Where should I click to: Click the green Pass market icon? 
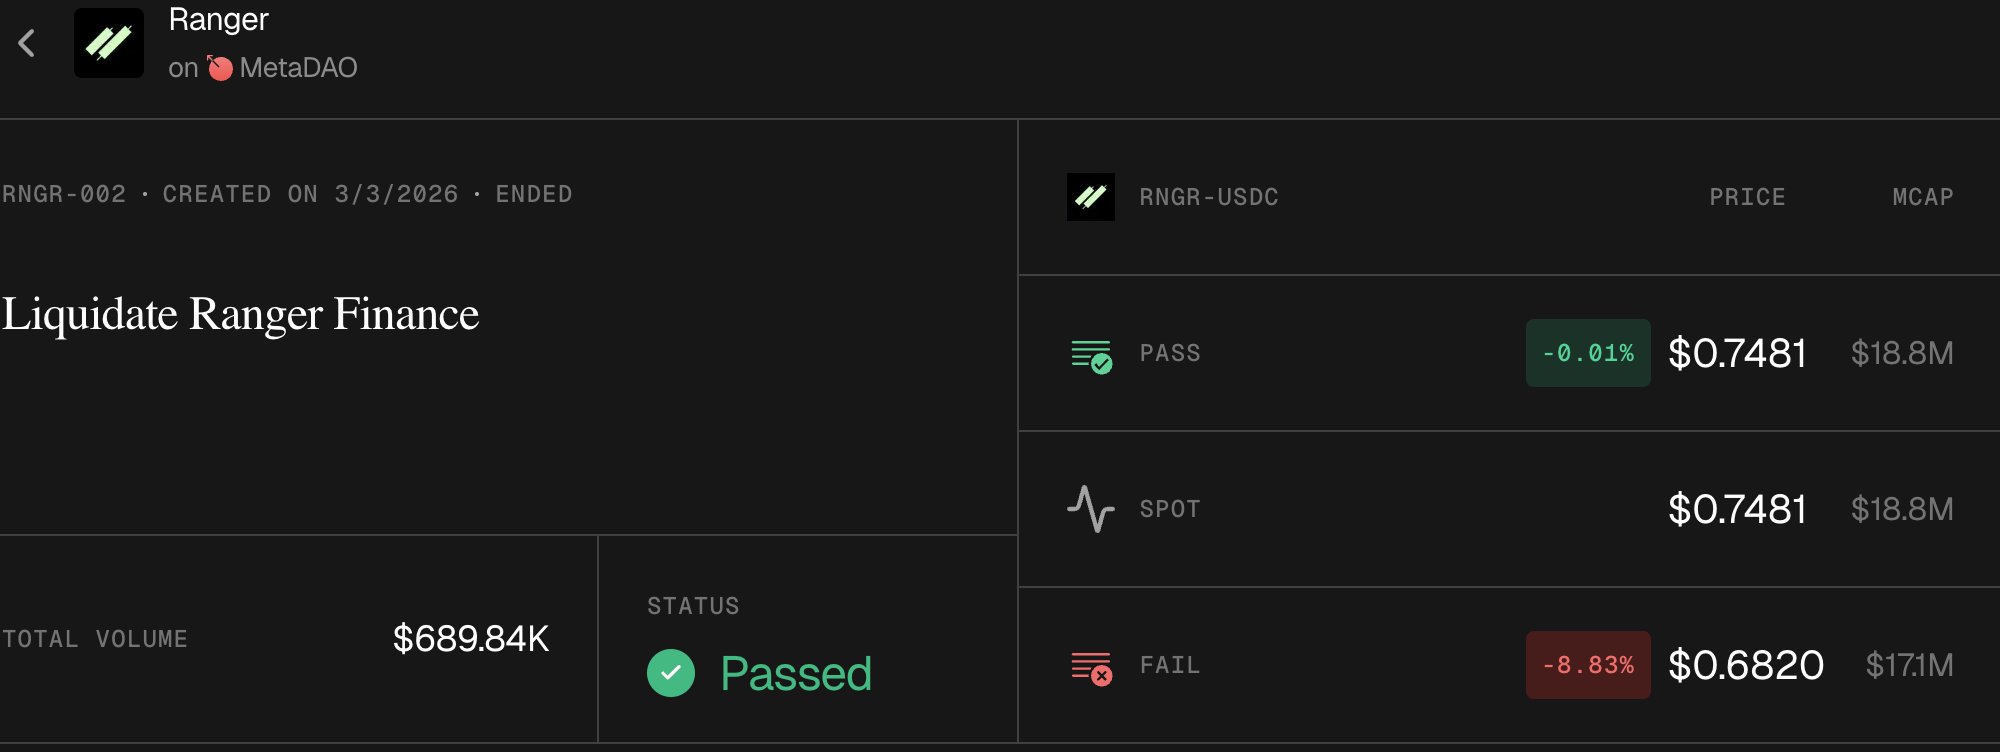1091,355
